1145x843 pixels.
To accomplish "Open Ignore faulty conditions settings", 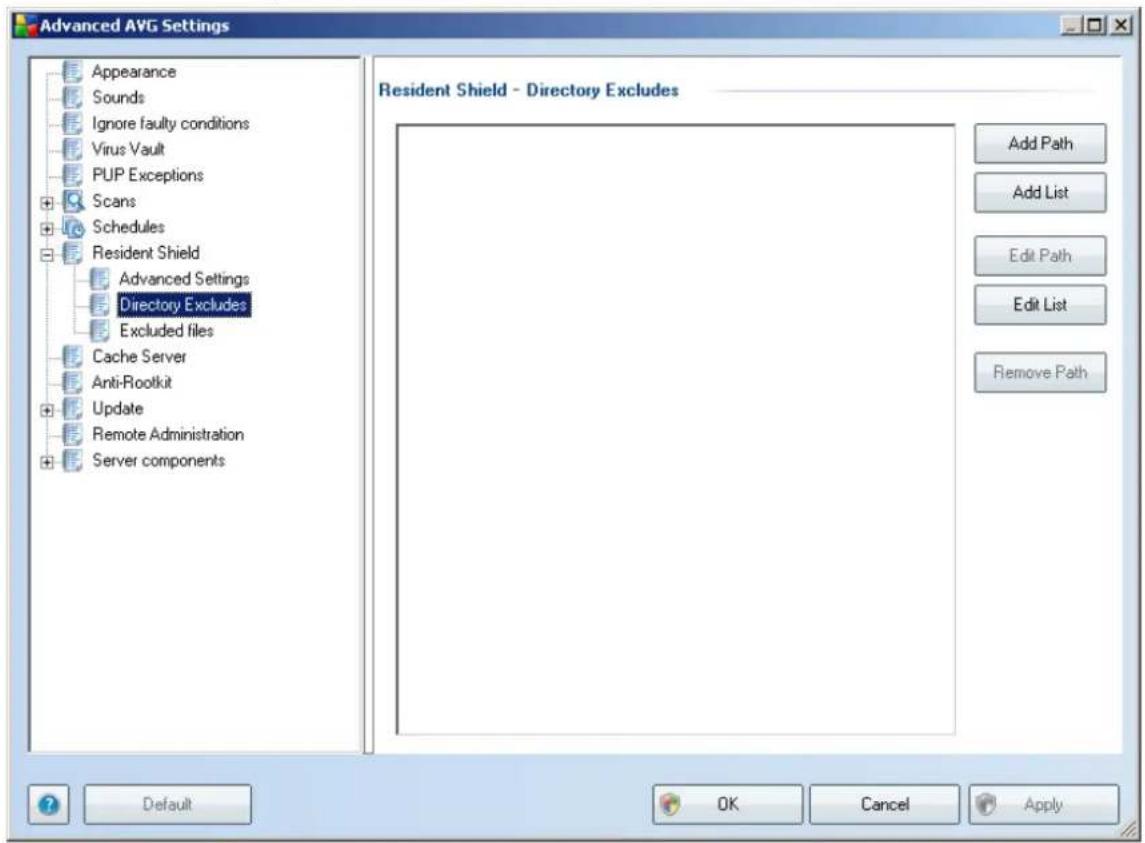I will 170,123.
